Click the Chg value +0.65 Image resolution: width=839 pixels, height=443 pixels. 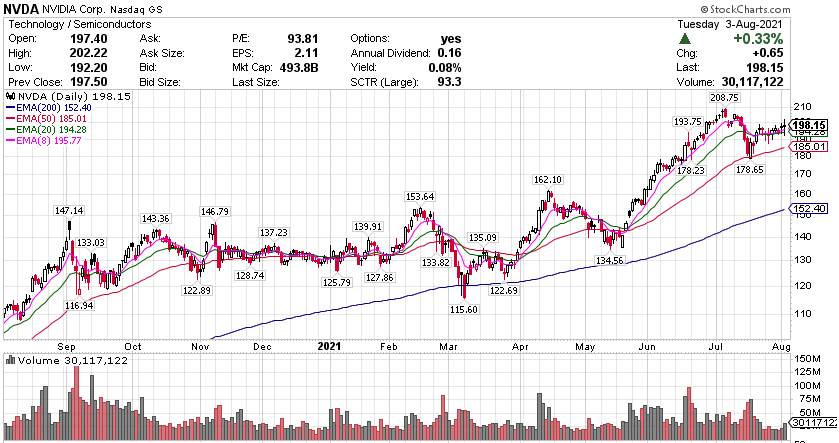[x=767, y=53]
